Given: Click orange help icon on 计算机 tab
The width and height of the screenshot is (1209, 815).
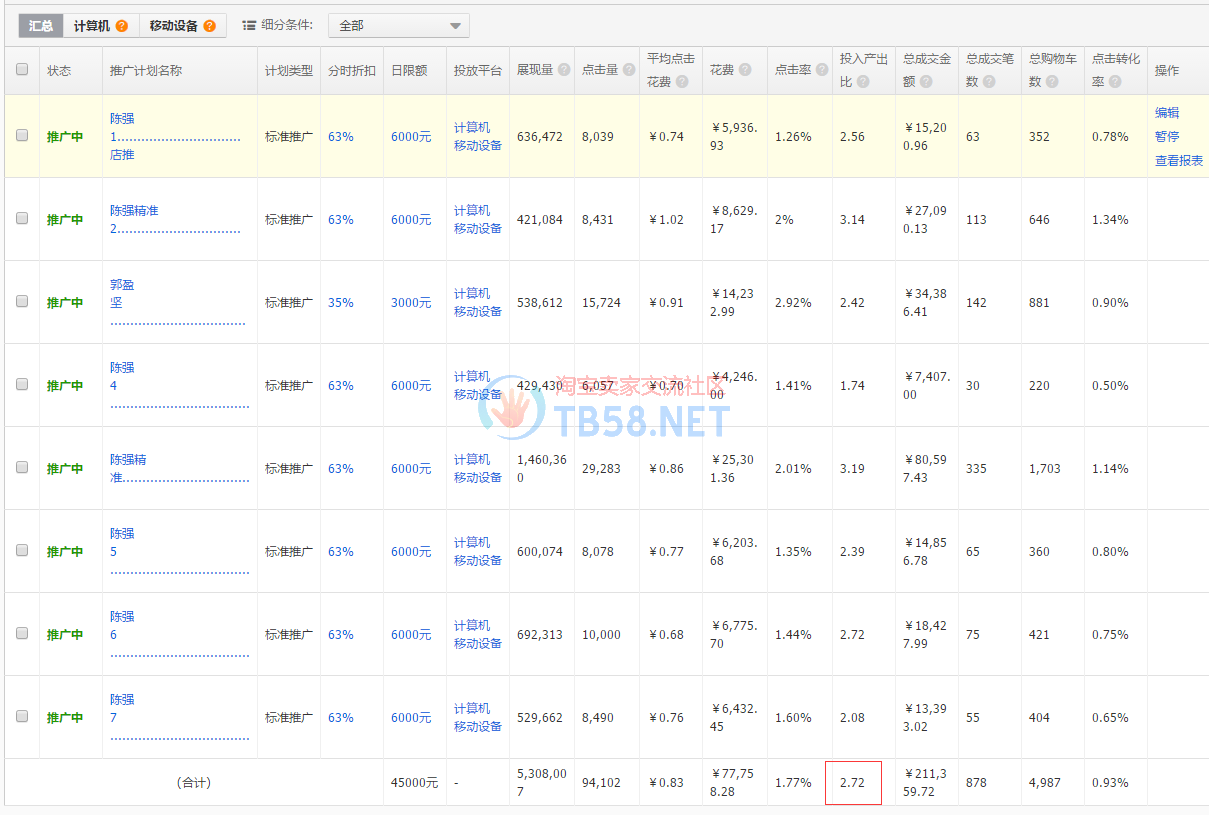Looking at the screenshot, I should [121, 26].
